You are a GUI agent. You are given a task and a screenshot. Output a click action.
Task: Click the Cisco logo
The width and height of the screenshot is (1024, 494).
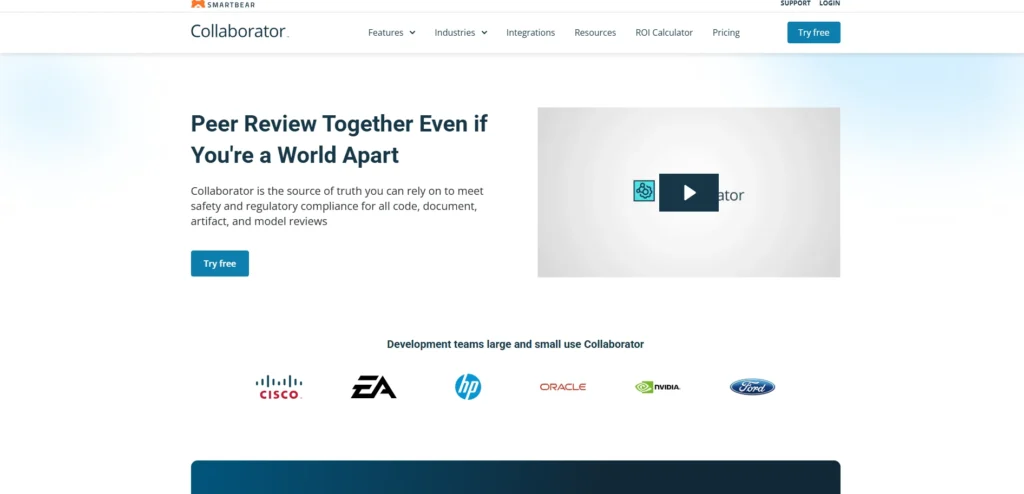tap(279, 387)
